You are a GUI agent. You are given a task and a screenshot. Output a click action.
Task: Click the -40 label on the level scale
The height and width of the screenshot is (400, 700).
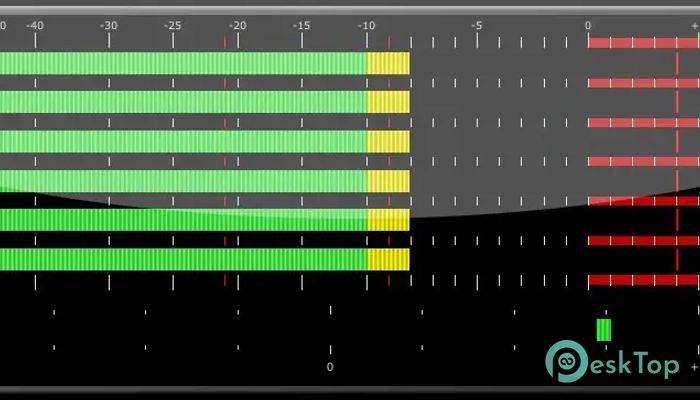pyautogui.click(x=35, y=26)
